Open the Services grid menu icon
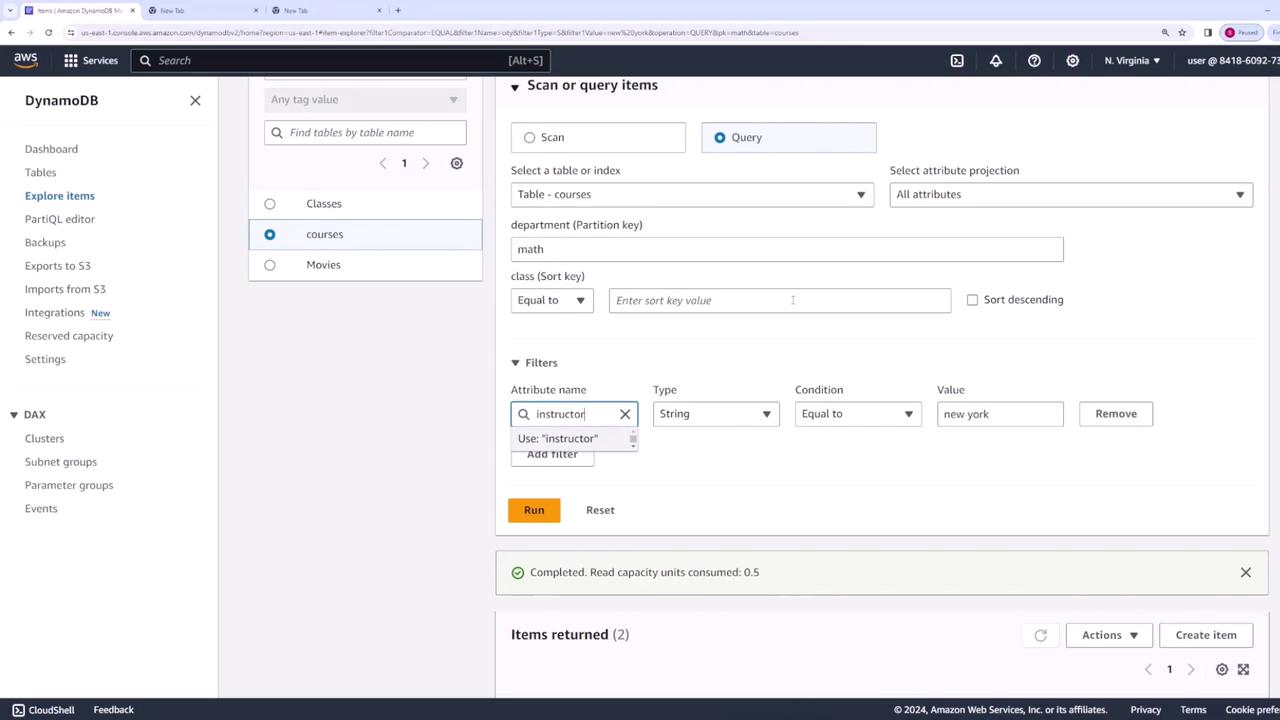 click(71, 61)
